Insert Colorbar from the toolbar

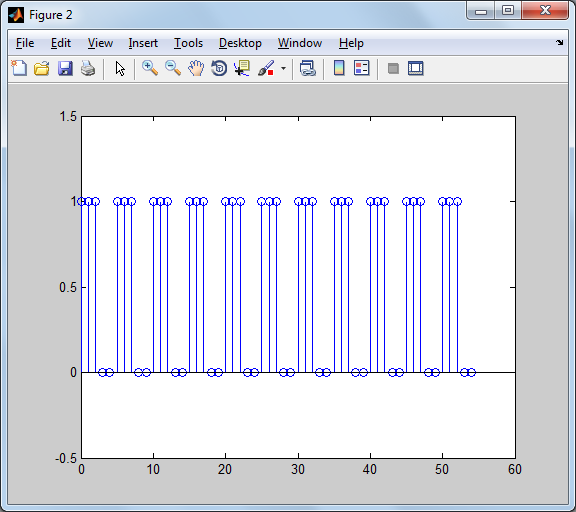click(339, 68)
